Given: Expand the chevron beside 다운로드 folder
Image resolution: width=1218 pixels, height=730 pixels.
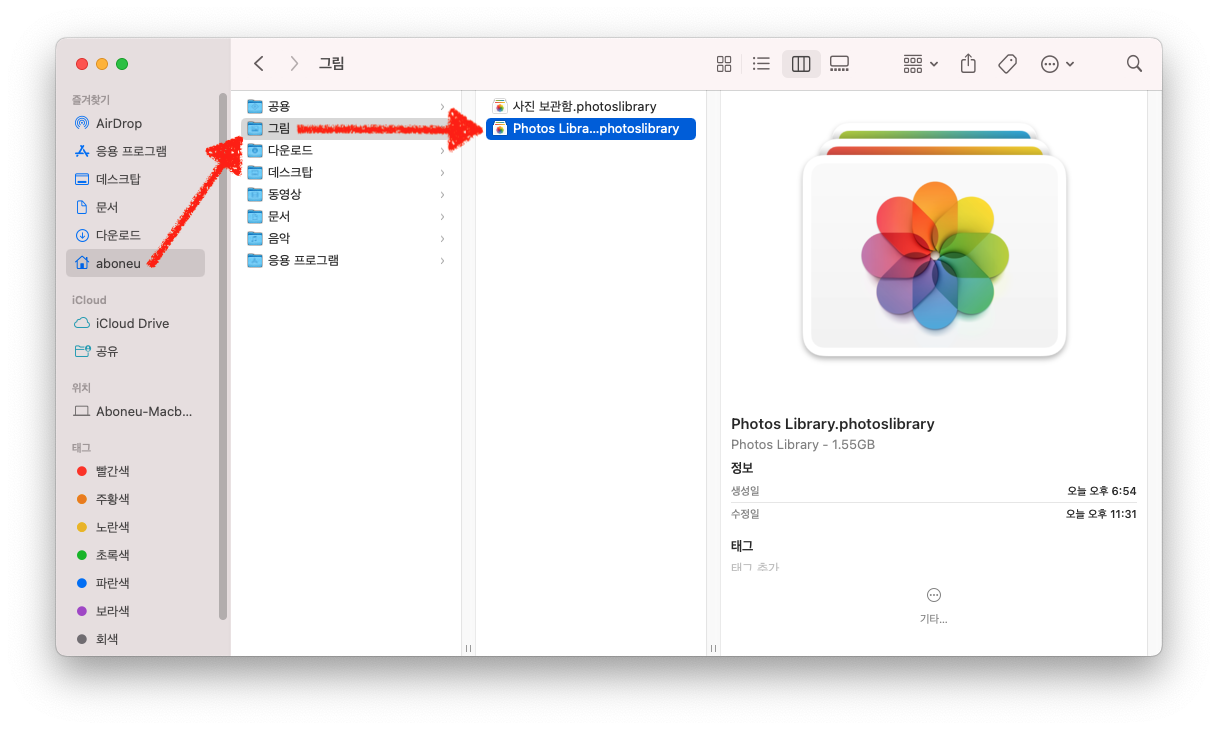Looking at the screenshot, I should click(442, 150).
